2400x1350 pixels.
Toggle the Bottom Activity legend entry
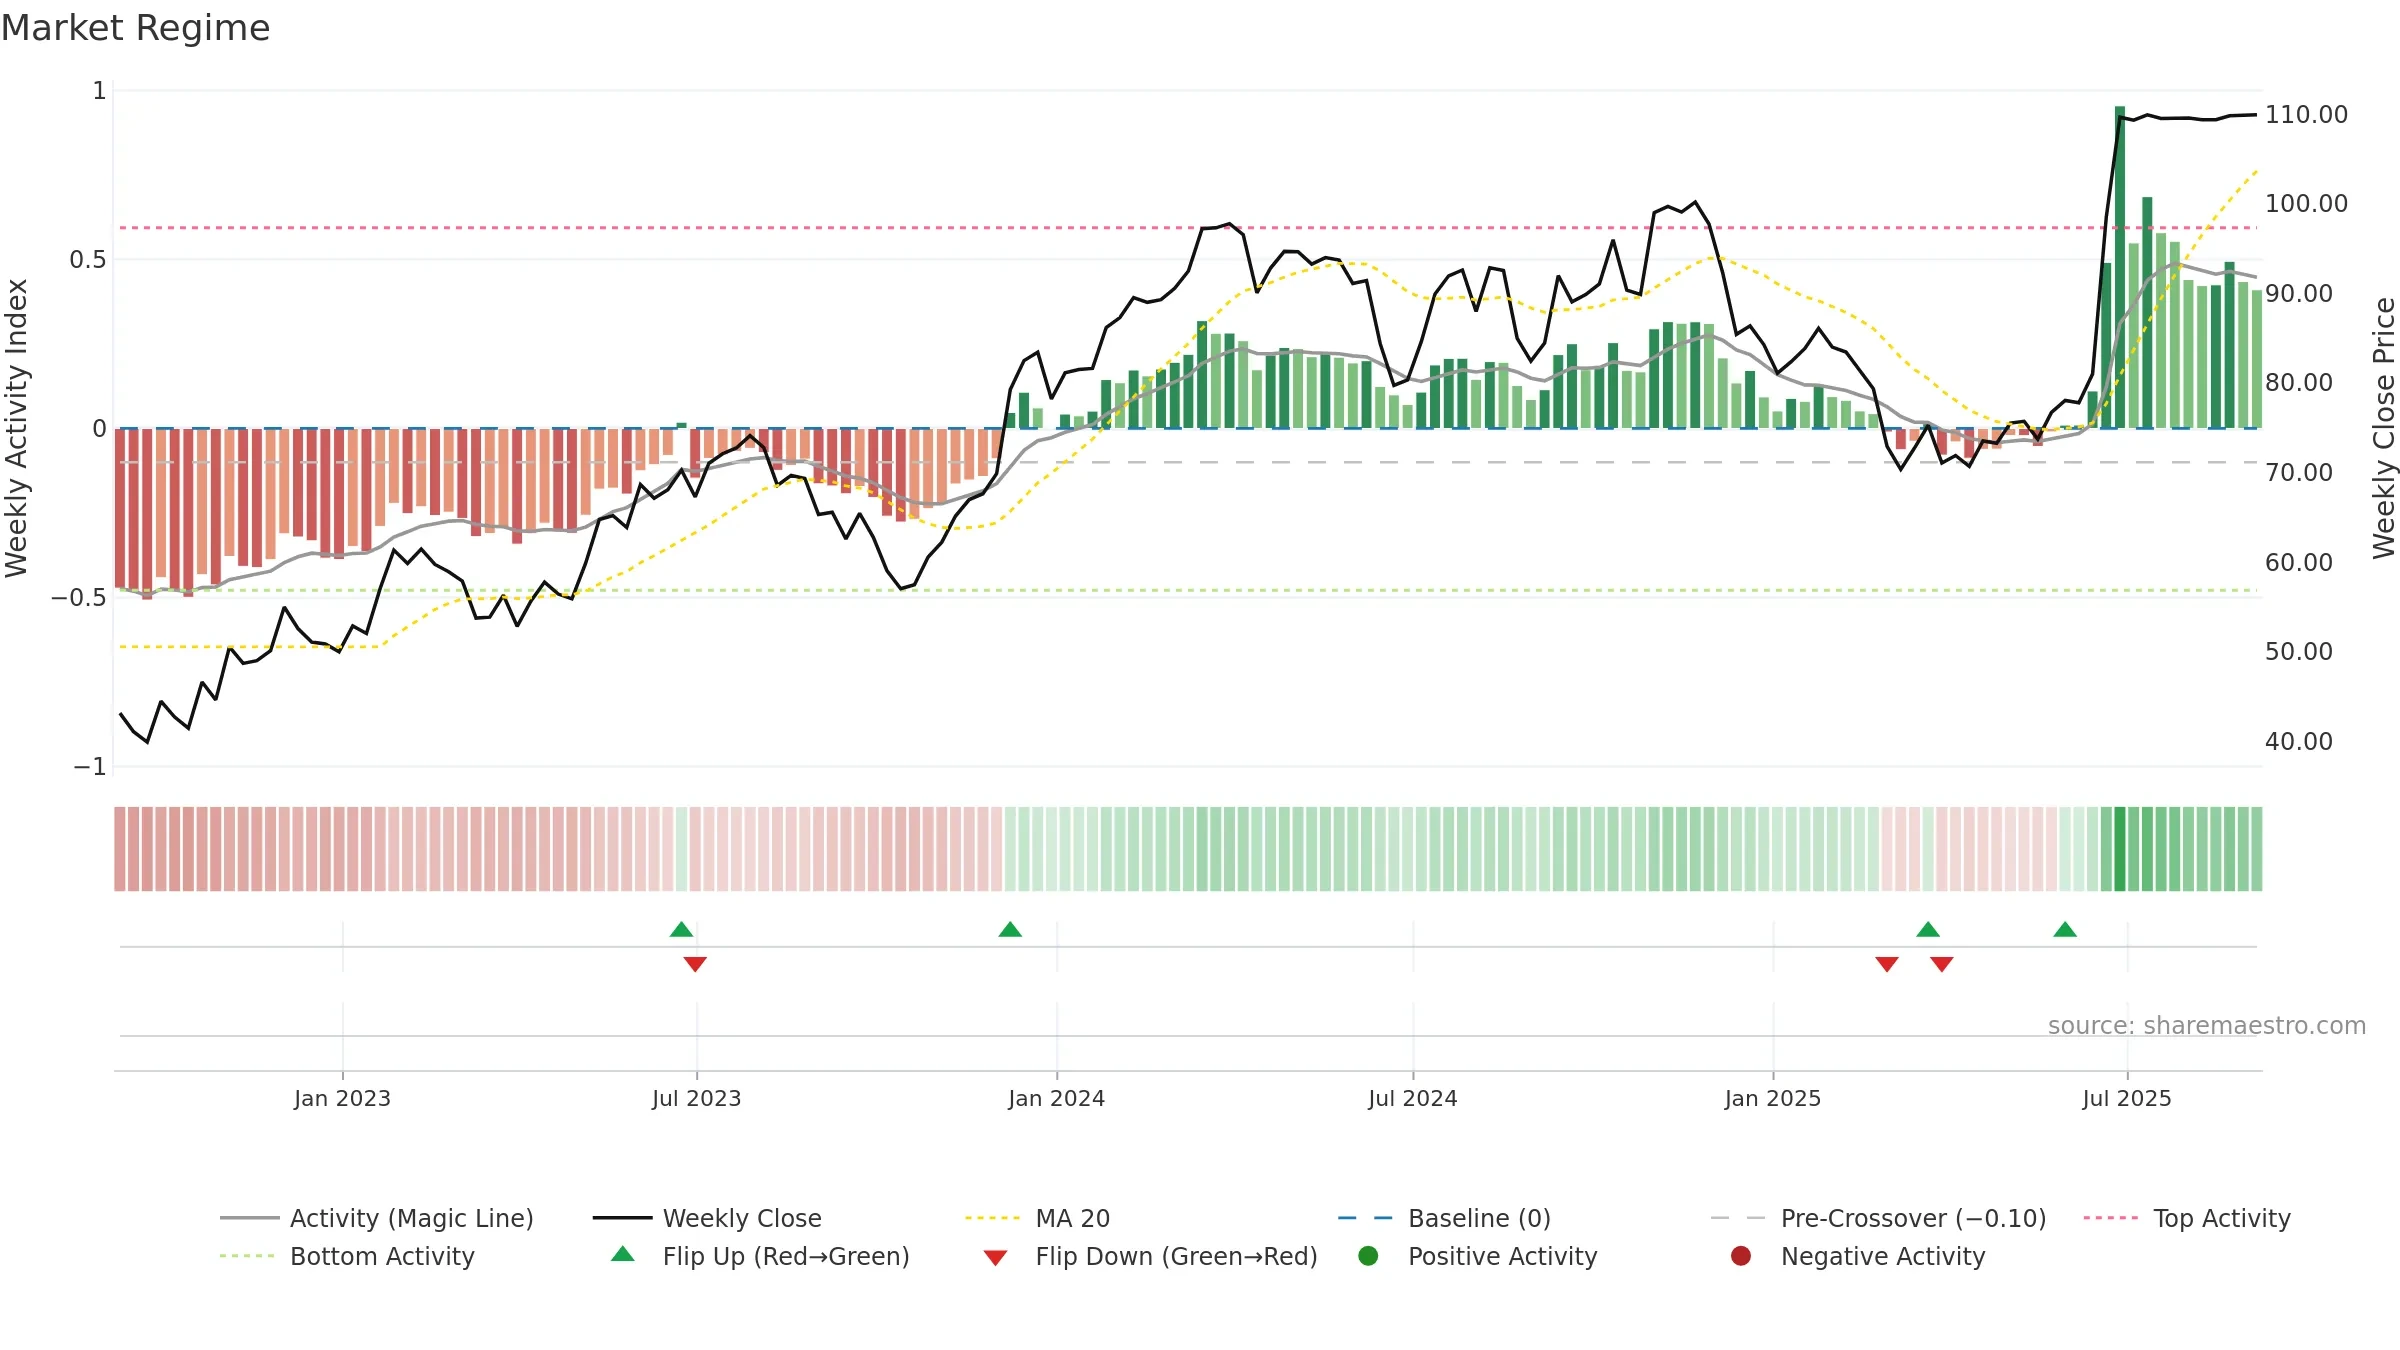tap(347, 1256)
